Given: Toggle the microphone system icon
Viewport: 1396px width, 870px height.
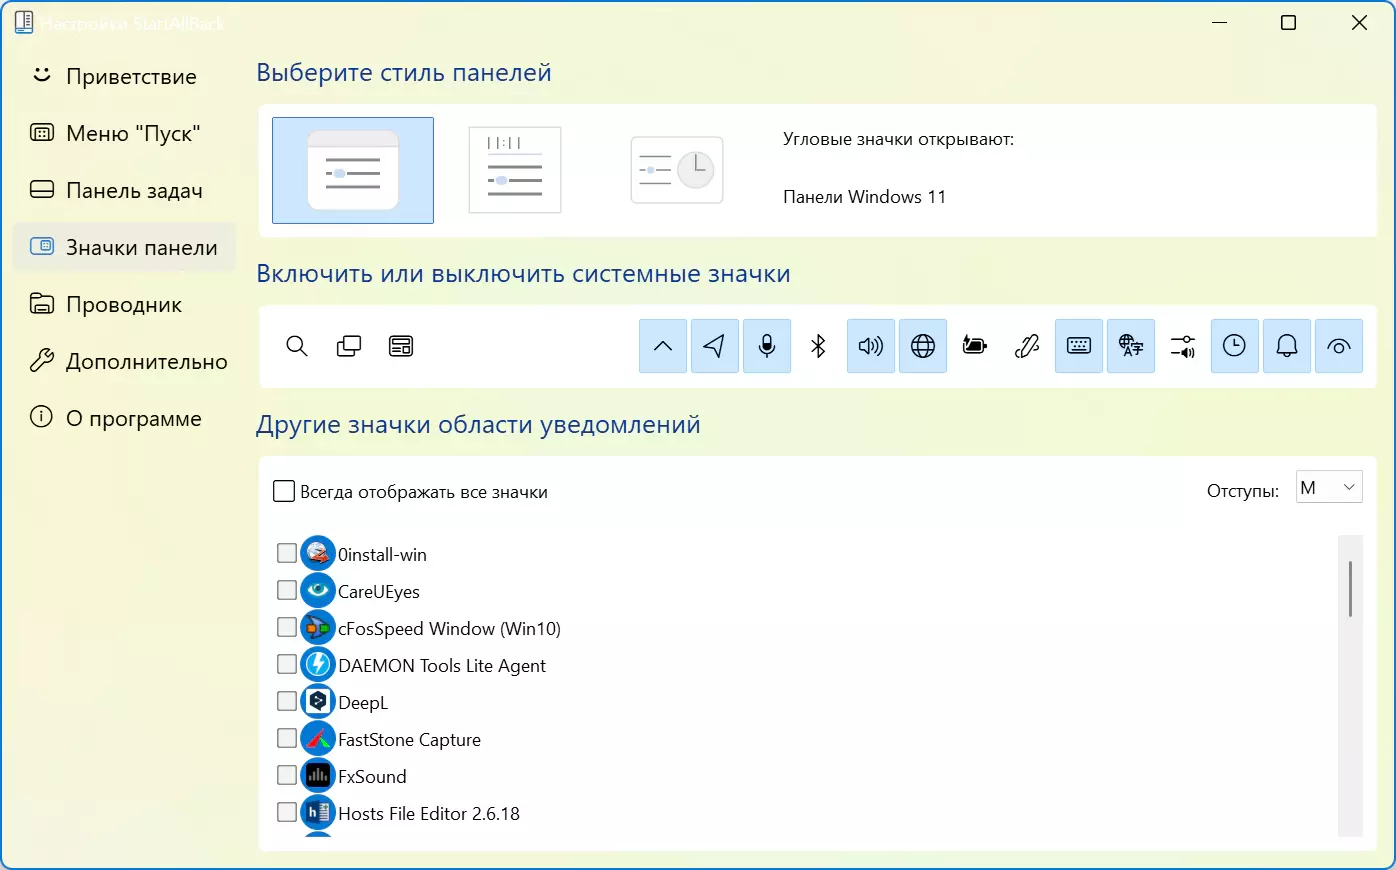Looking at the screenshot, I should [767, 346].
